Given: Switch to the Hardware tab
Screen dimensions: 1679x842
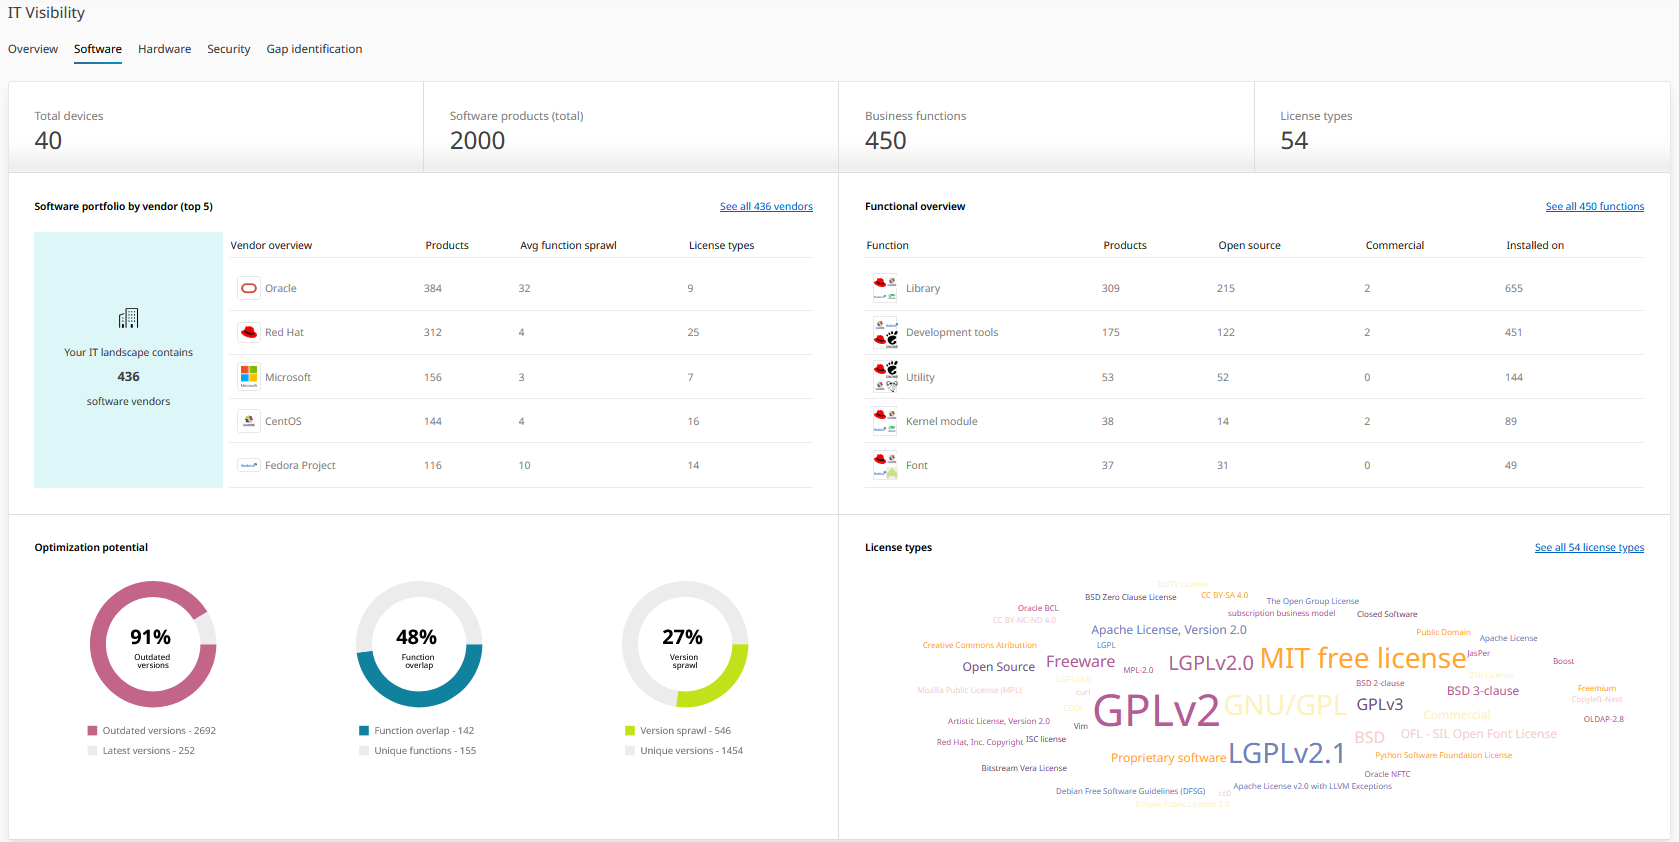Looking at the screenshot, I should [x=164, y=49].
